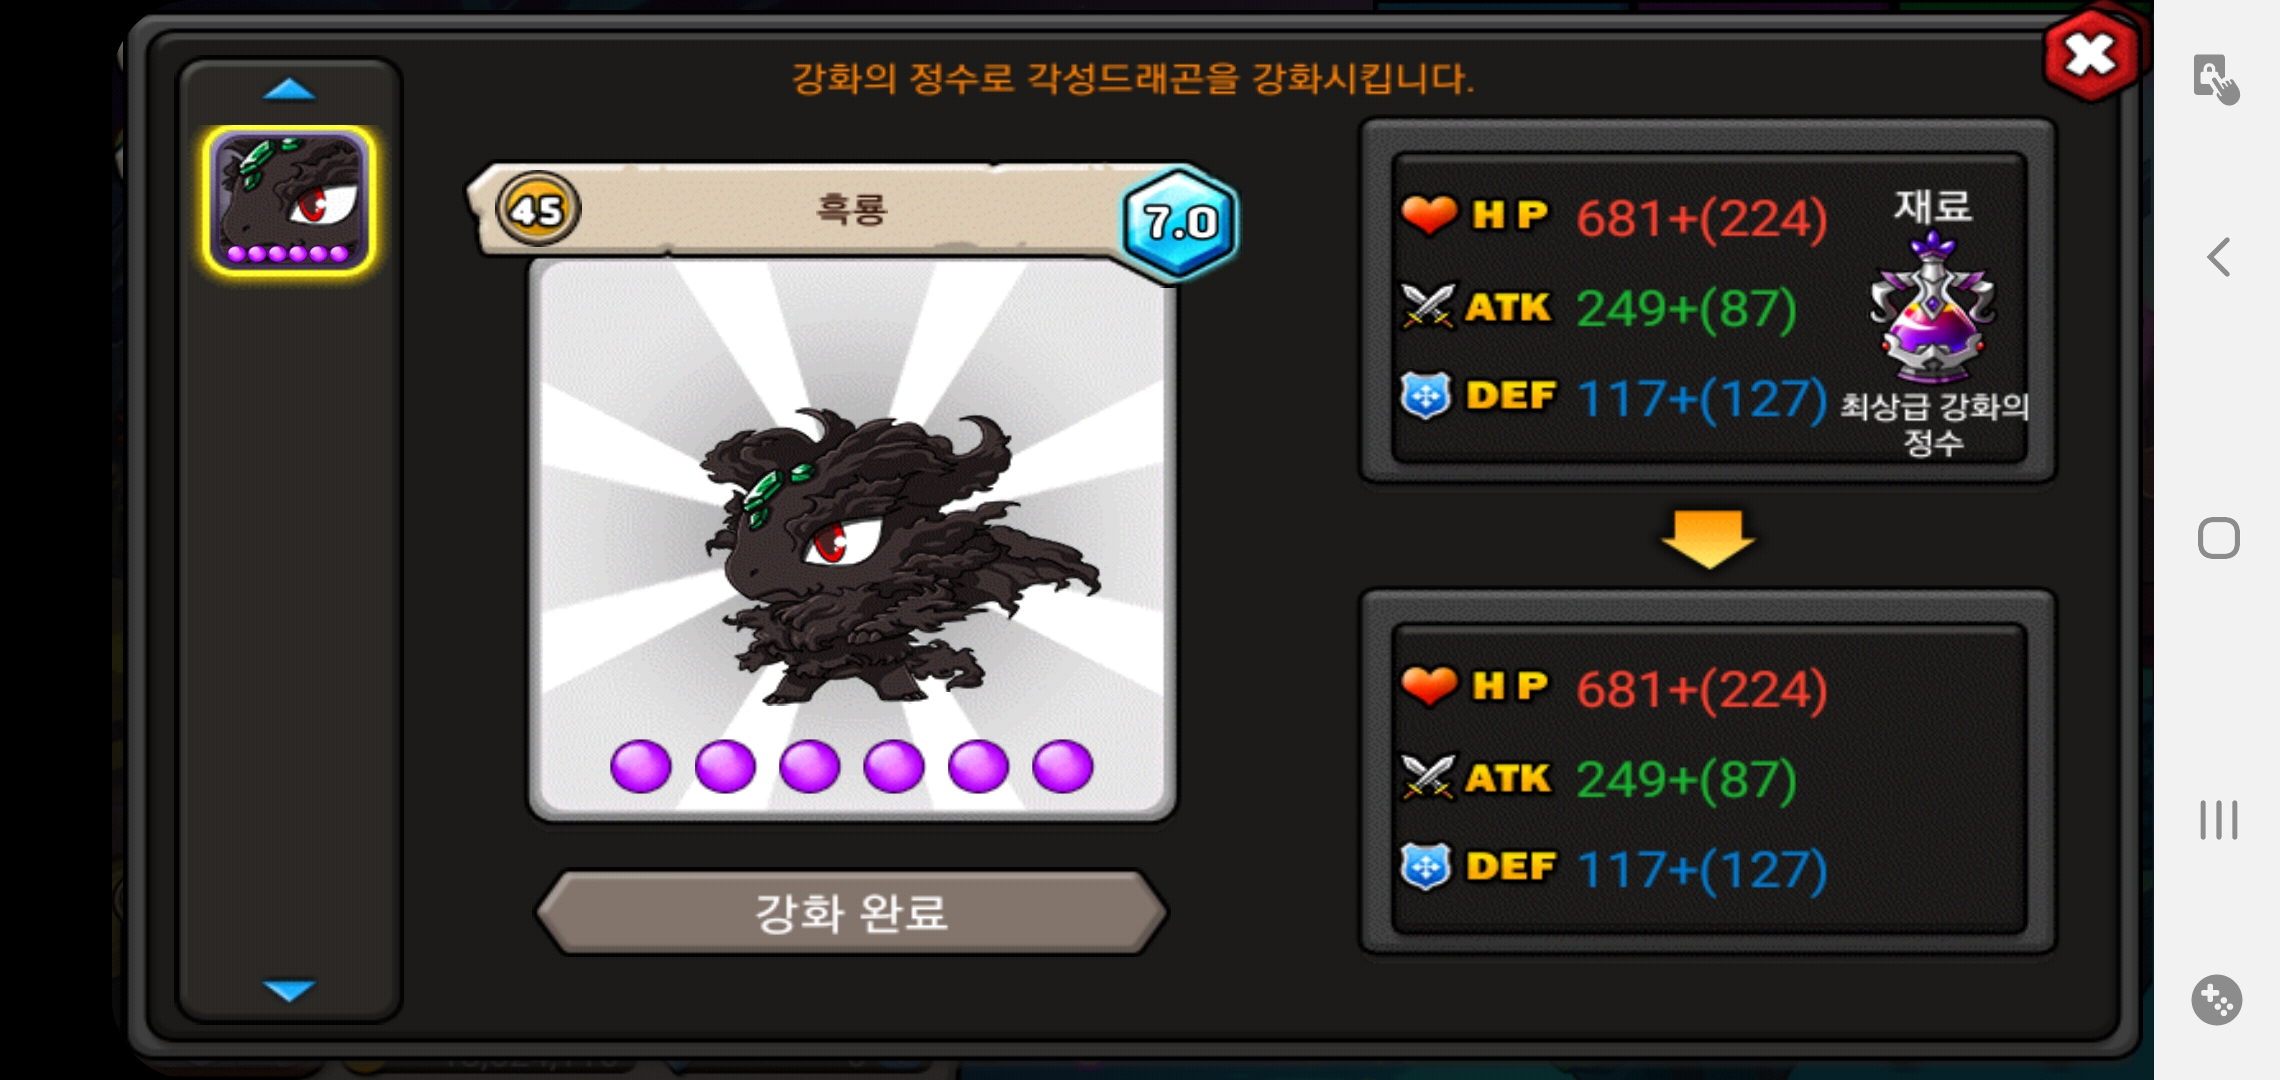Tap the upper HP heart icon
This screenshot has width=2280, height=1080.
[1429, 215]
